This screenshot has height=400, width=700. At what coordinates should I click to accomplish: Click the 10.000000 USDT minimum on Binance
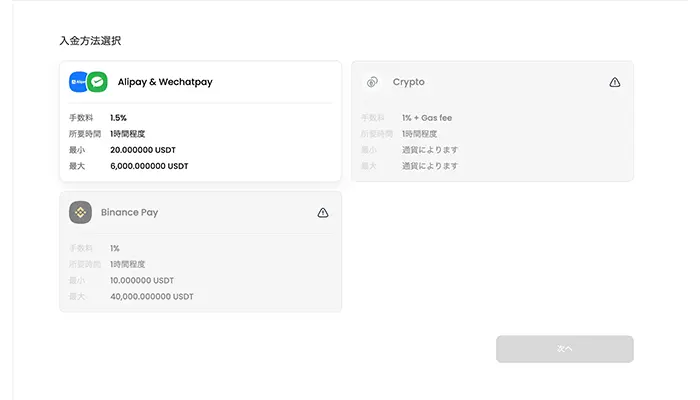pyautogui.click(x=142, y=280)
